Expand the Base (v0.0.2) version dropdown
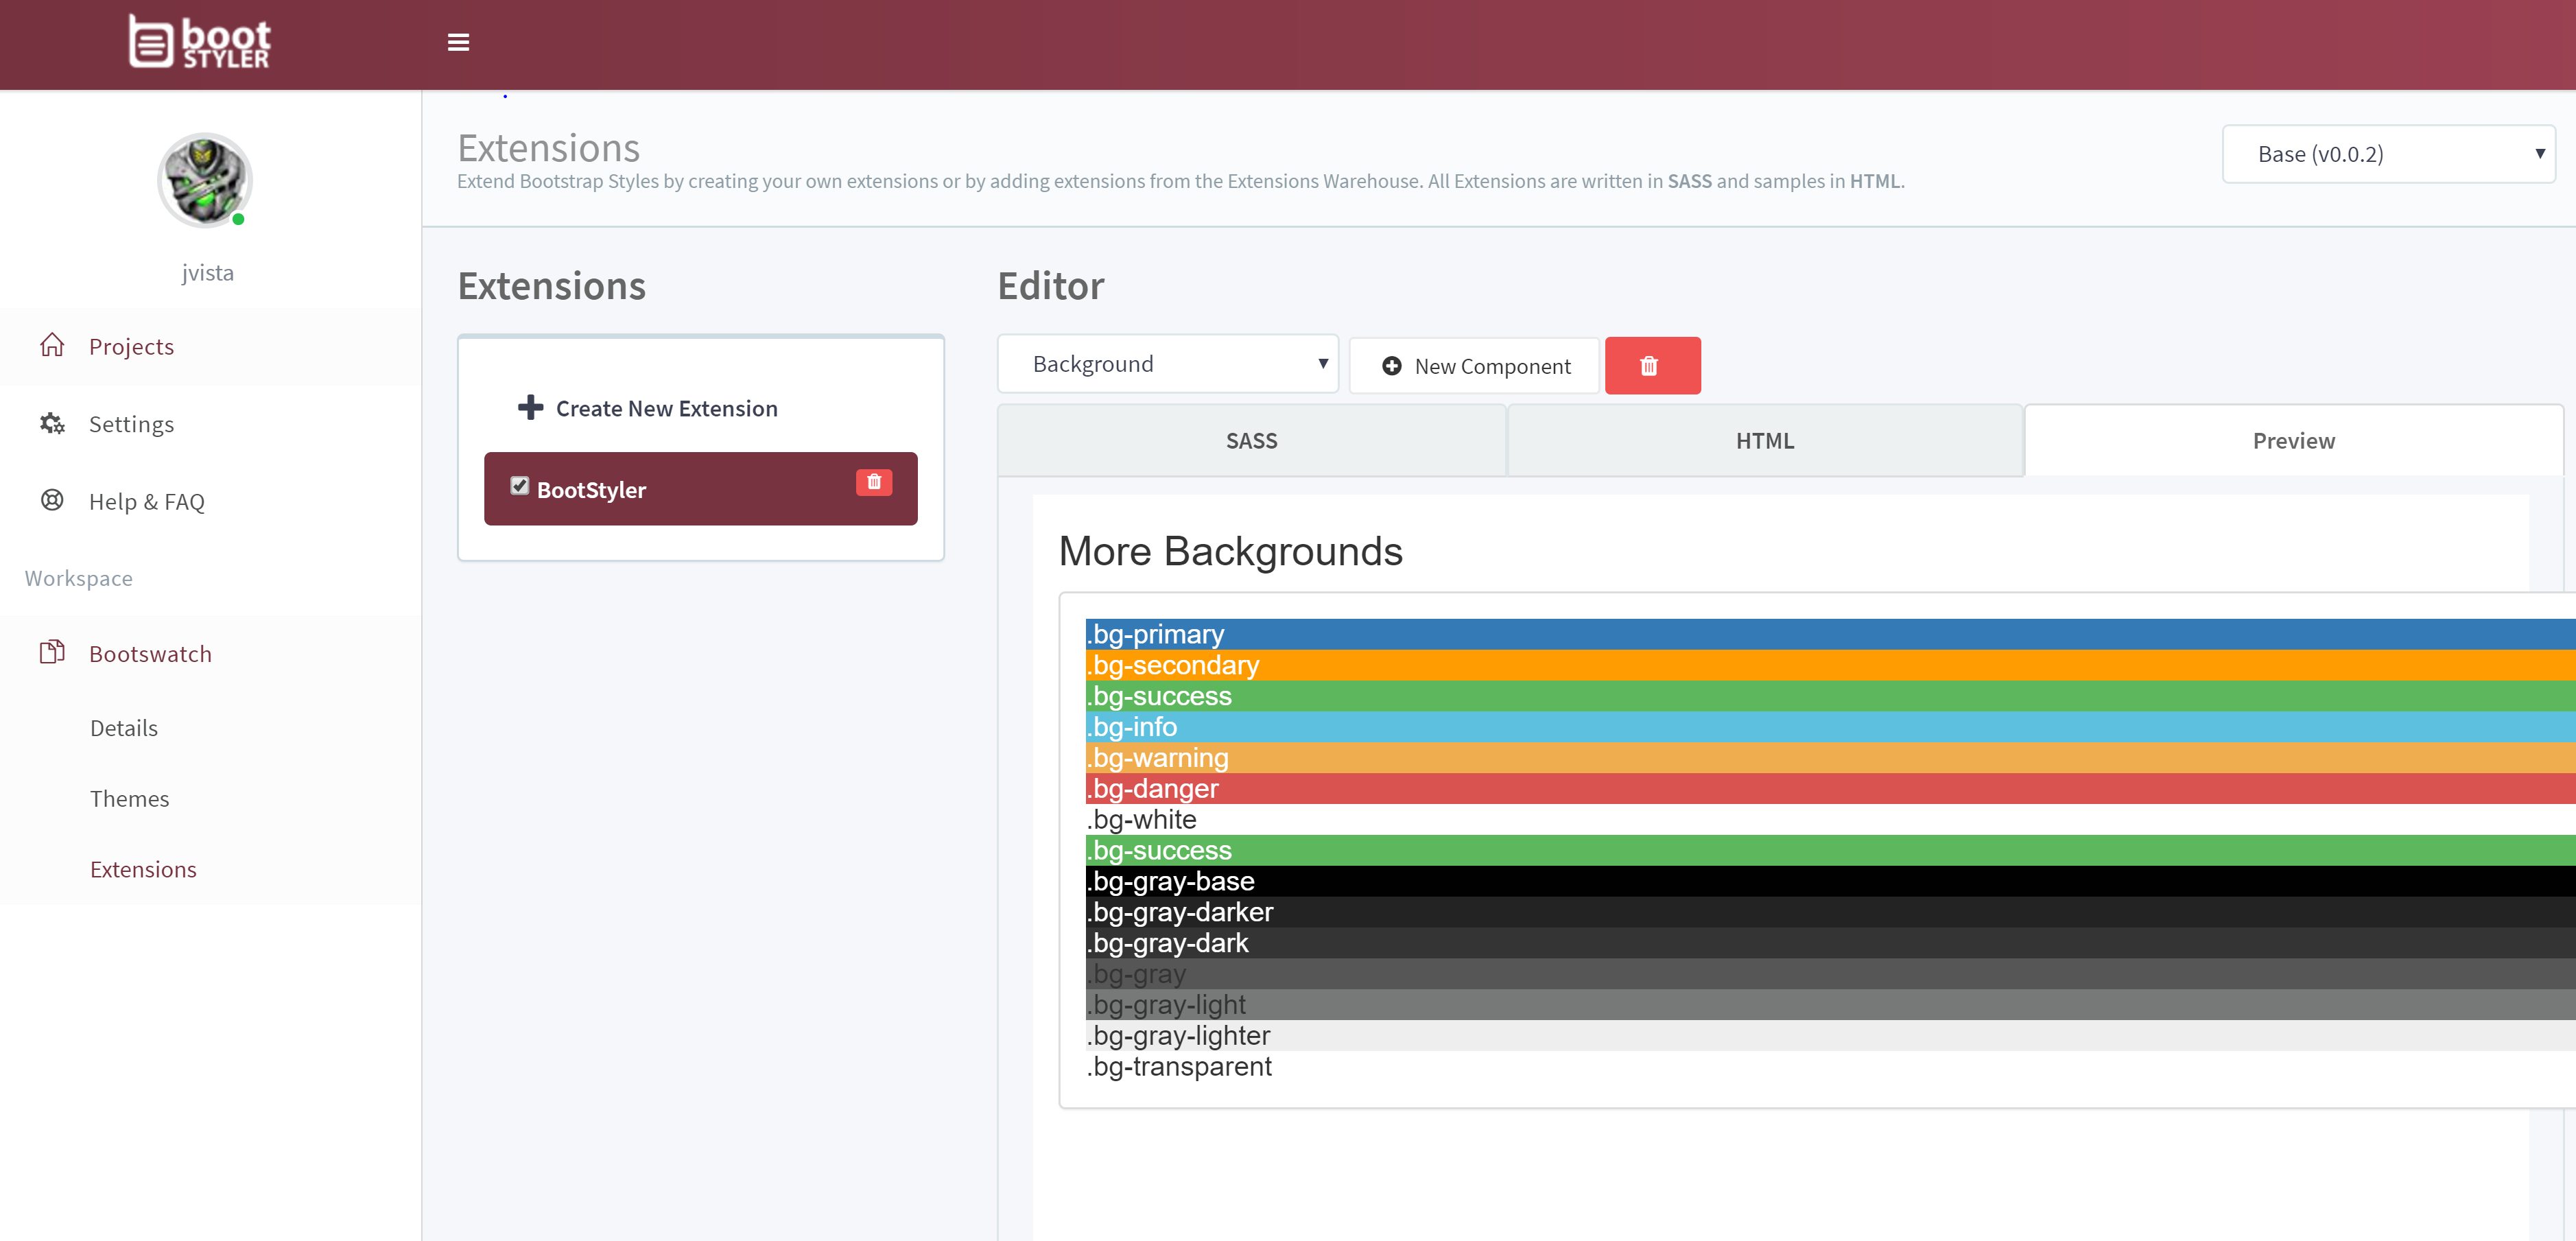The width and height of the screenshot is (2576, 1241). [2387, 154]
